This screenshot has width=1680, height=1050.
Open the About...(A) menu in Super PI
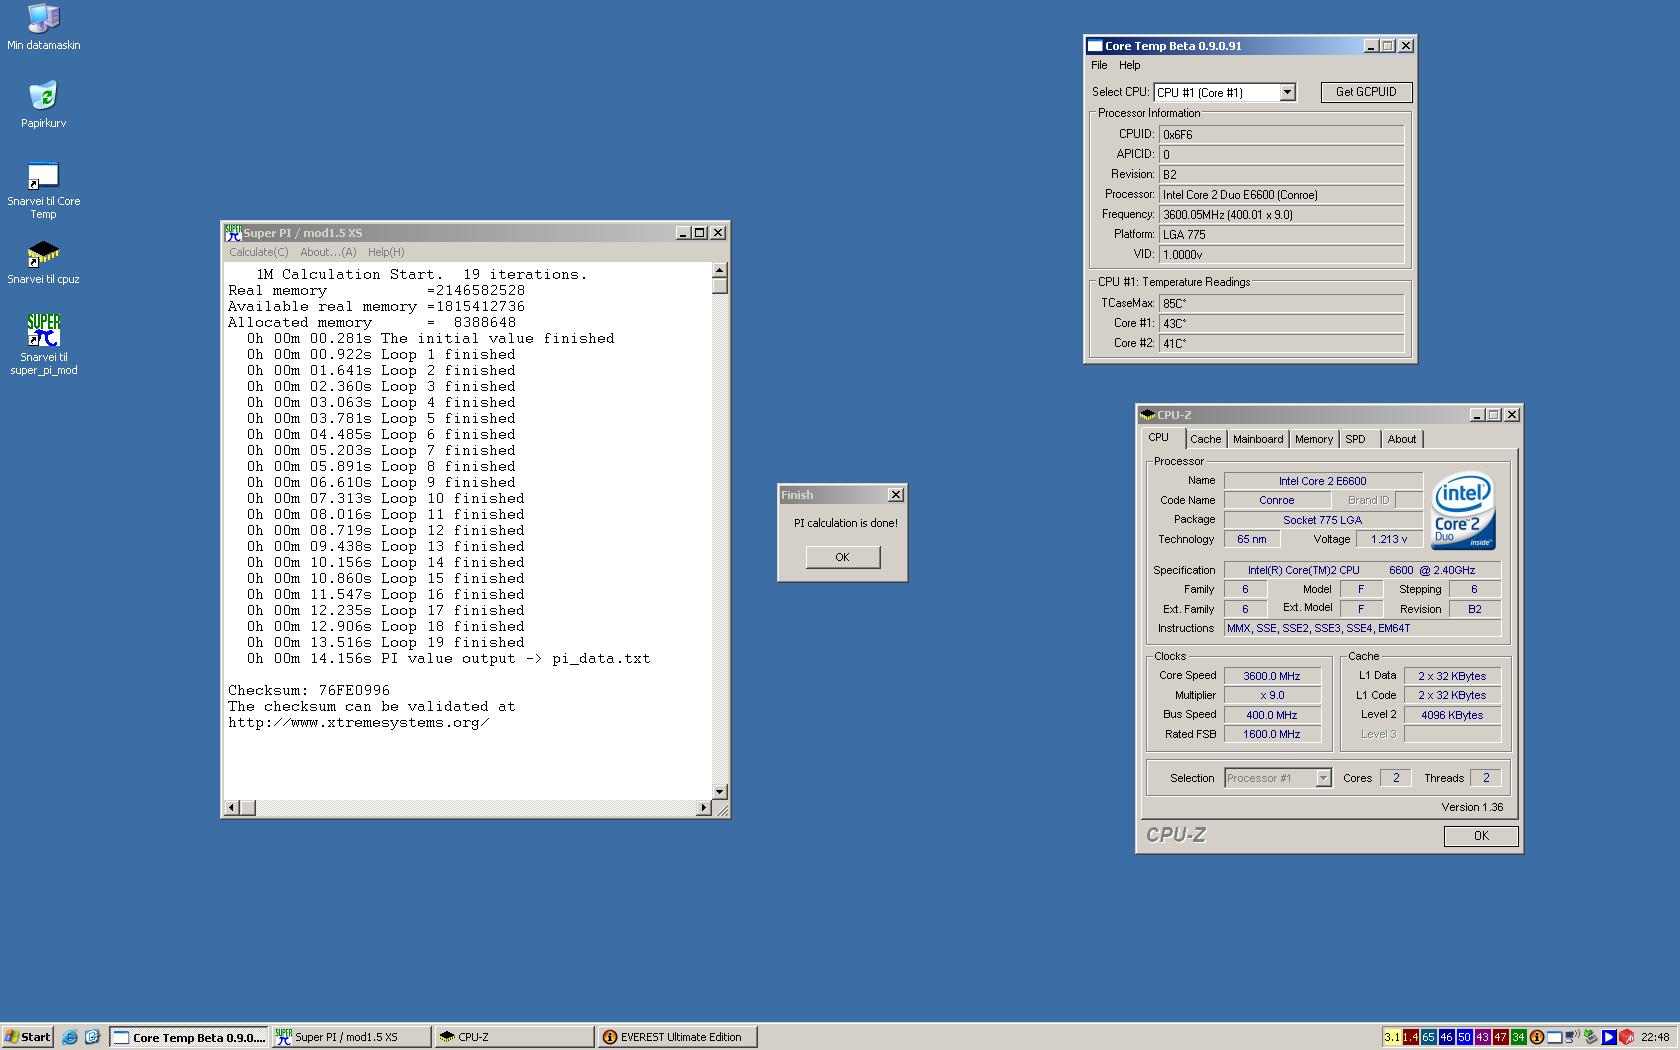coord(328,252)
